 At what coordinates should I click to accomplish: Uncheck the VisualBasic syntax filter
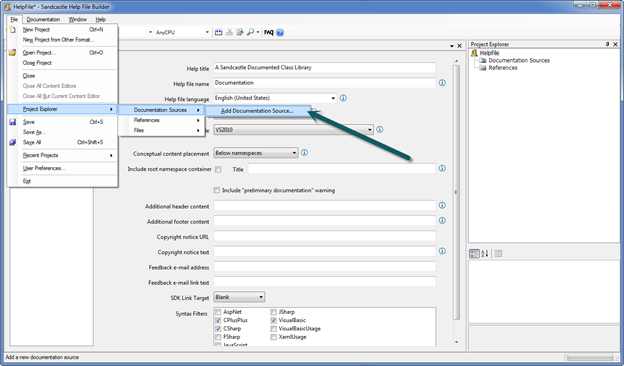[273, 320]
